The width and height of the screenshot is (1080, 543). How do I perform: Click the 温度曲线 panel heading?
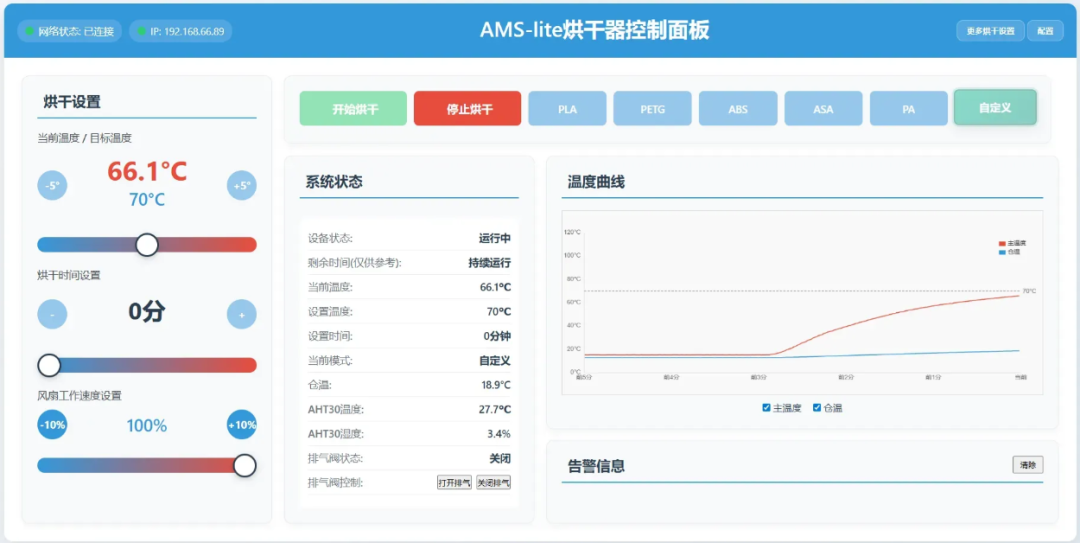coord(596,183)
